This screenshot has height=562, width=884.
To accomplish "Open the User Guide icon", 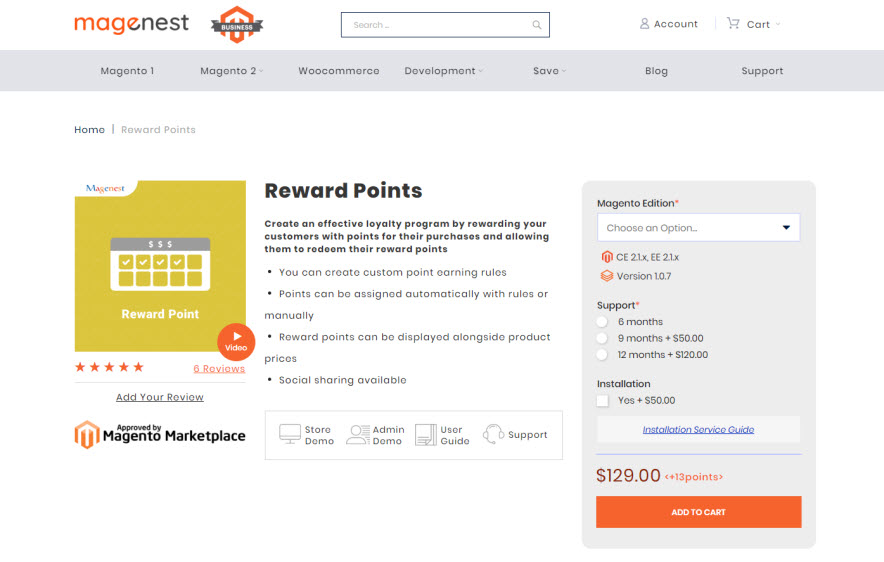I will 425,434.
